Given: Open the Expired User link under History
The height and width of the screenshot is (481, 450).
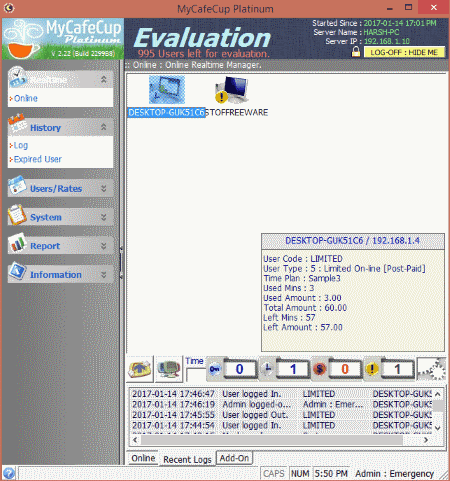Looking at the screenshot, I should point(38,159).
